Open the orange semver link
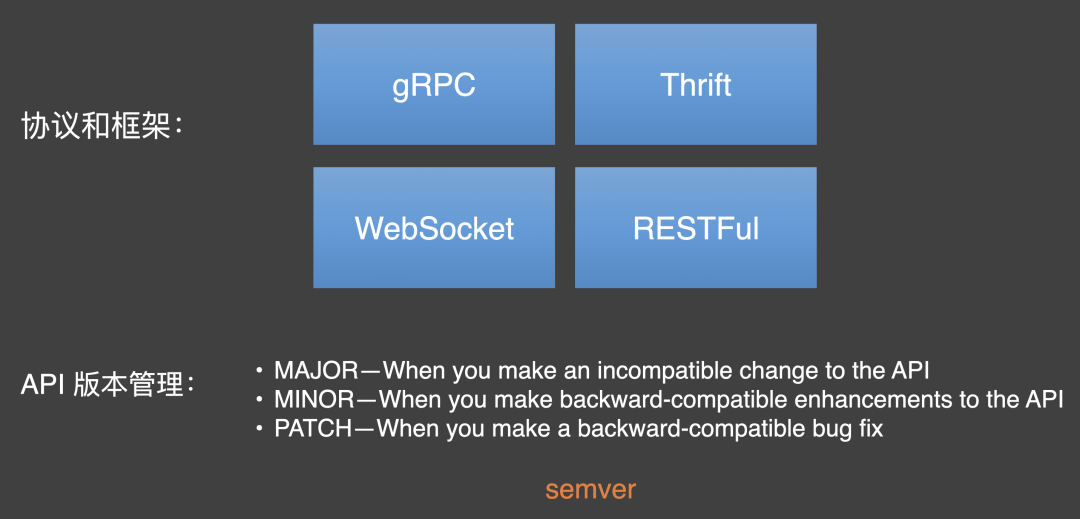This screenshot has height=519, width=1080. click(x=590, y=489)
